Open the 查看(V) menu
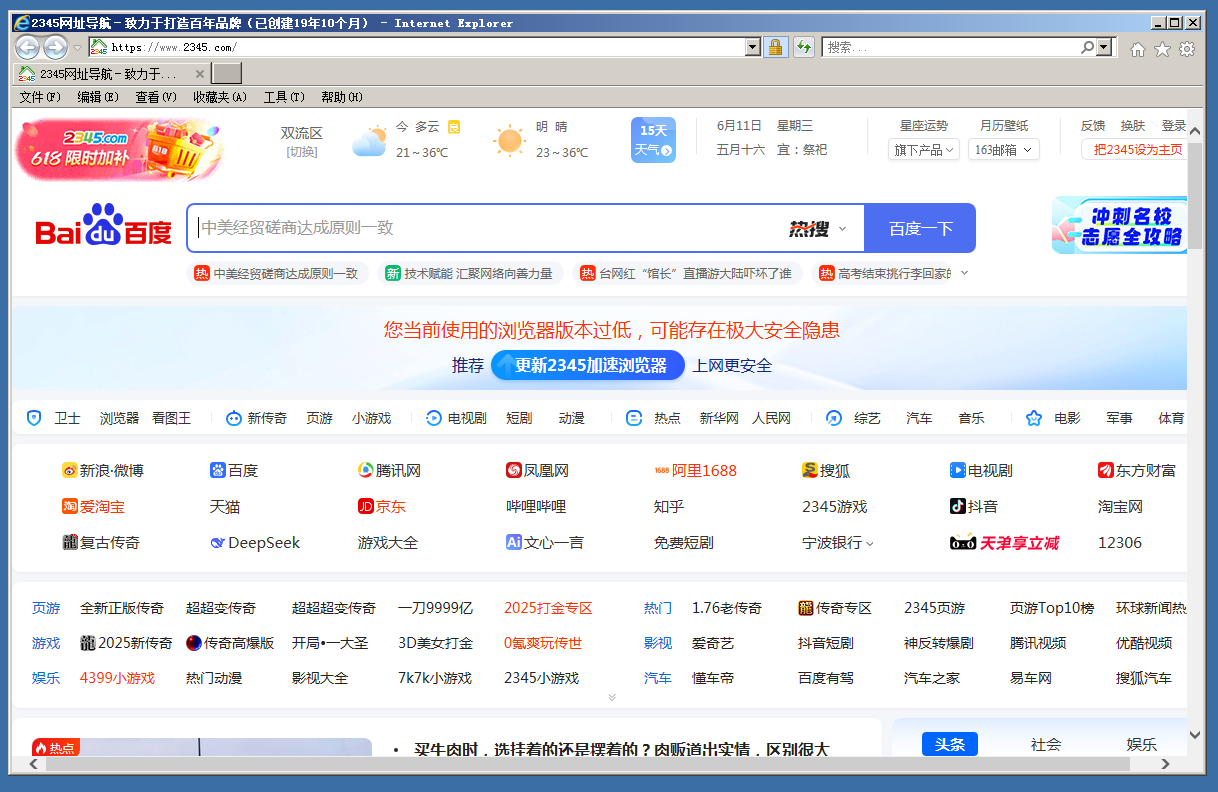1218x792 pixels. (x=156, y=97)
